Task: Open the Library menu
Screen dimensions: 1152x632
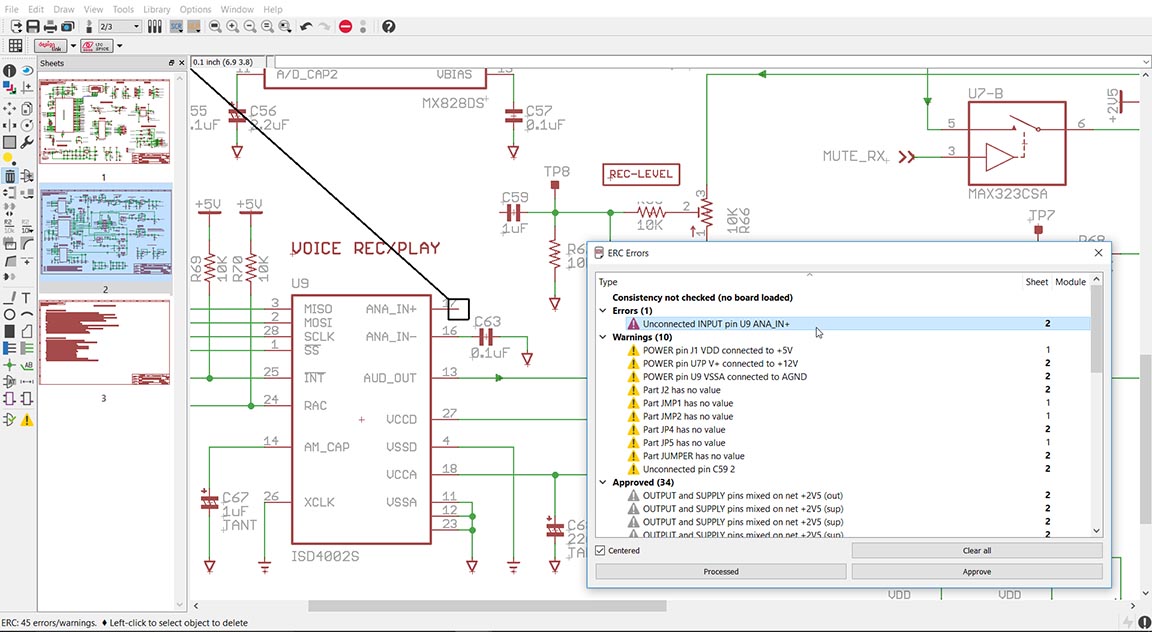Action: [157, 9]
